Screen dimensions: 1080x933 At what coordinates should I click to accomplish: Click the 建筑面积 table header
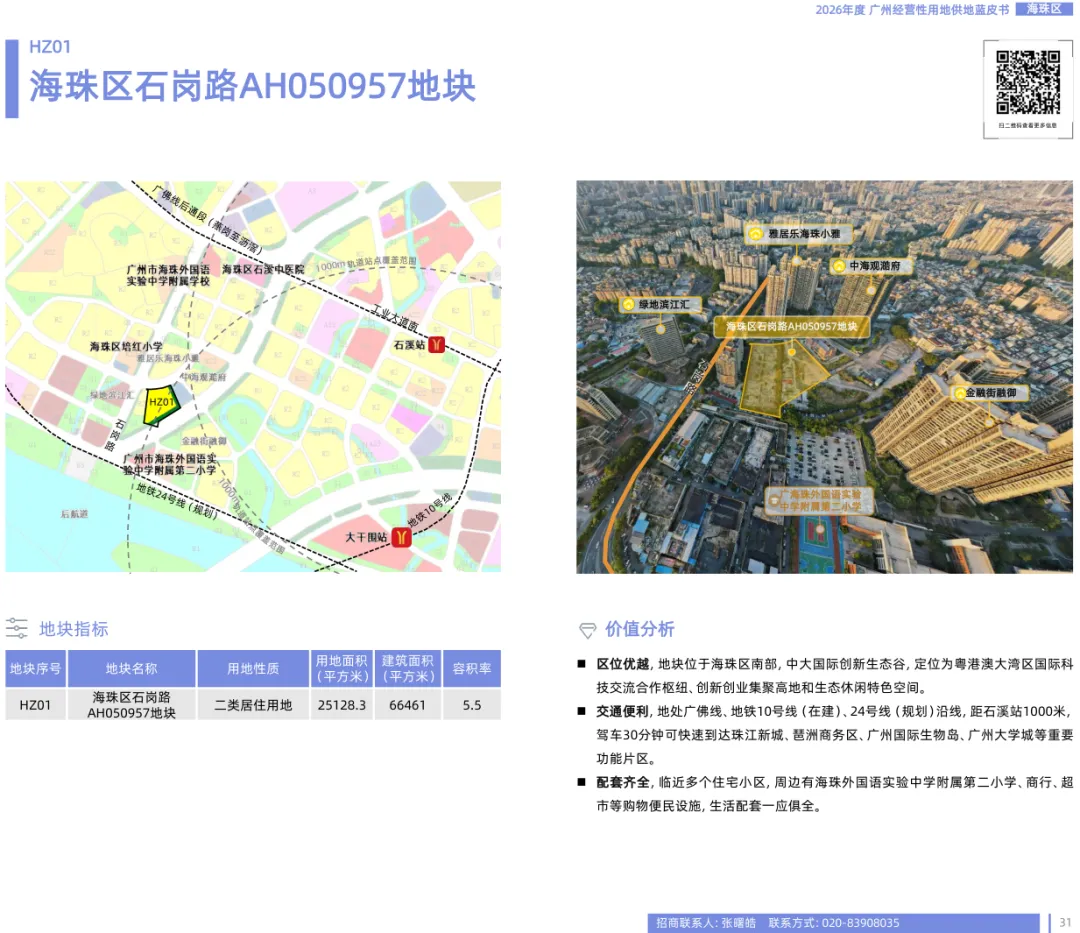[408, 669]
